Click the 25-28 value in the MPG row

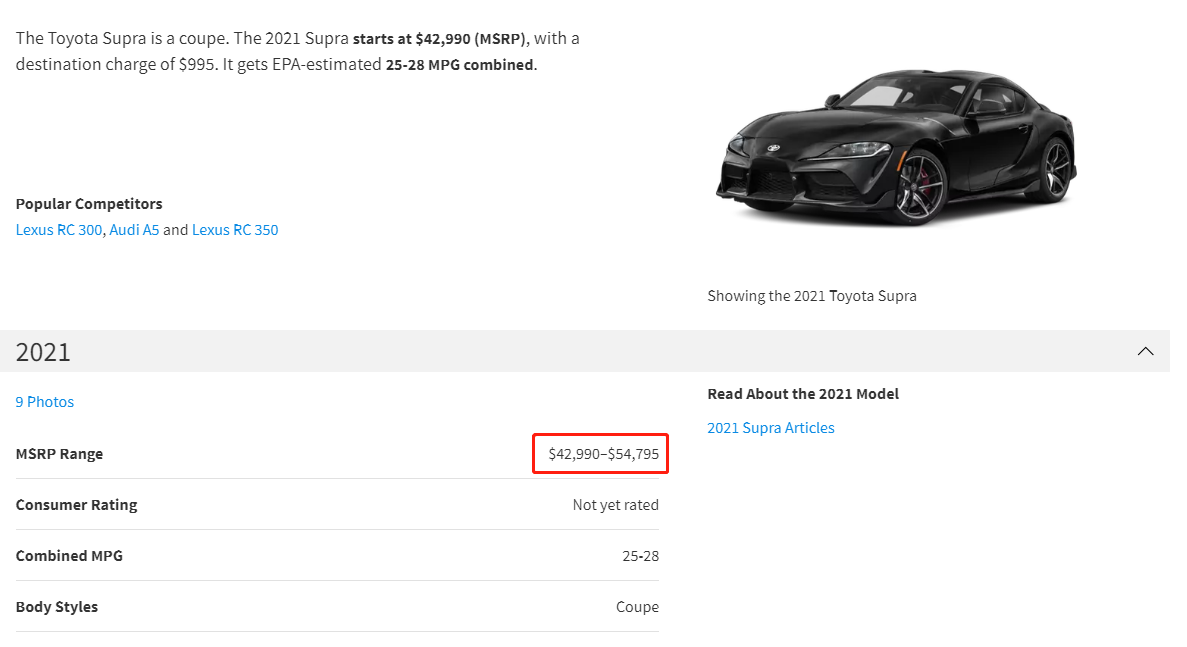640,556
